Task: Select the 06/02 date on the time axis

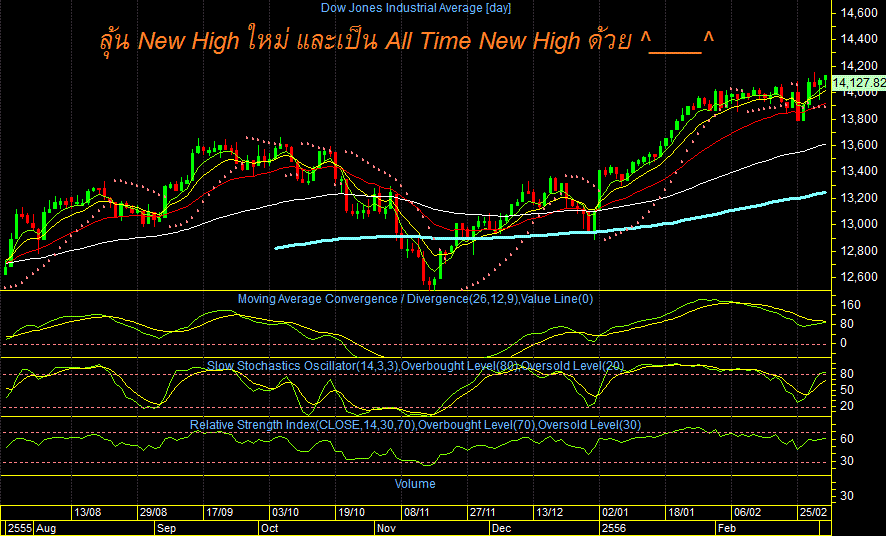Action: point(746,512)
